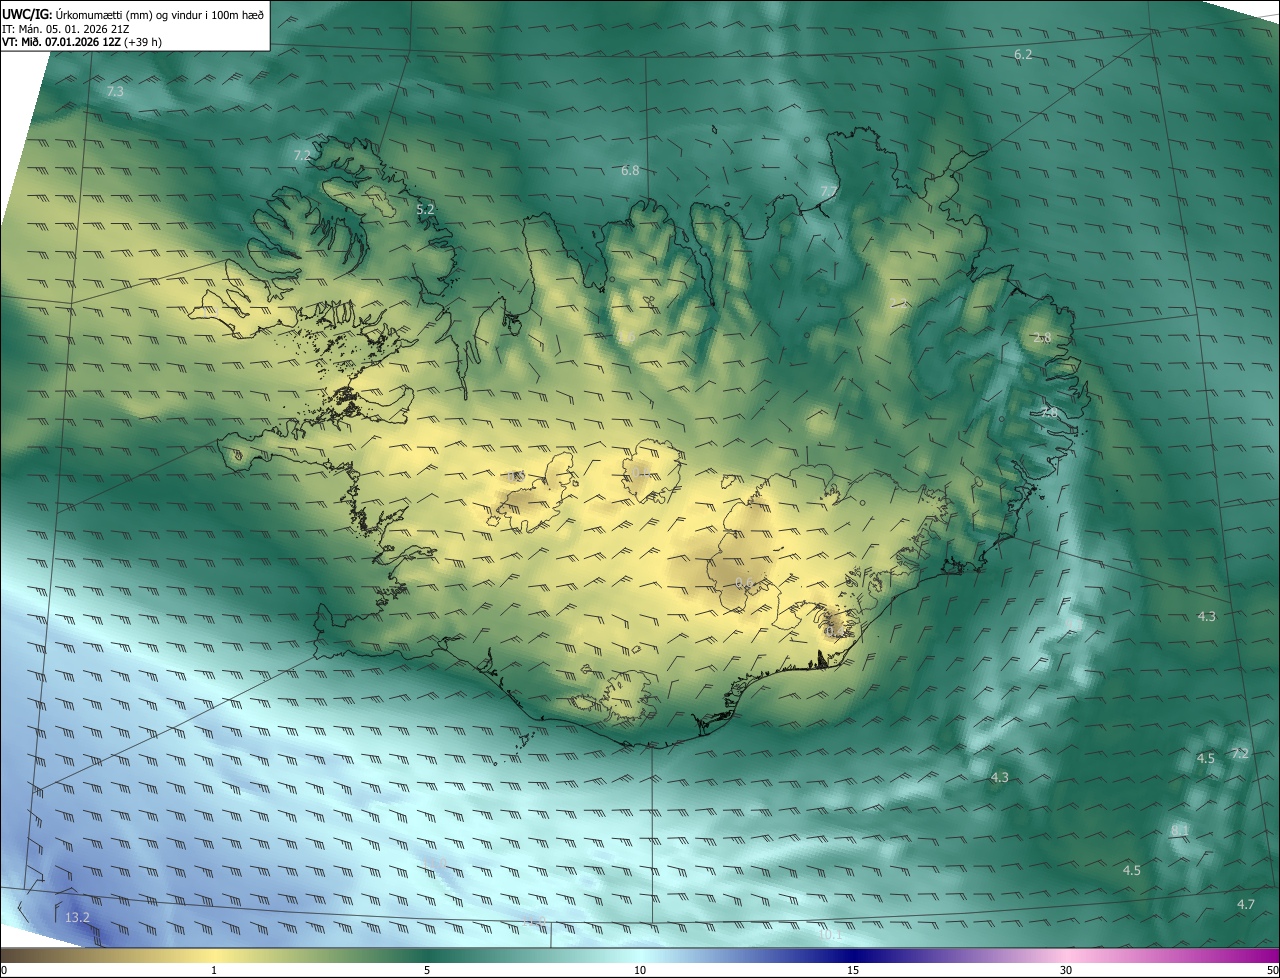Select the 7.7 value label on the map
The image size is (1280, 978).
pyautogui.click(x=828, y=192)
